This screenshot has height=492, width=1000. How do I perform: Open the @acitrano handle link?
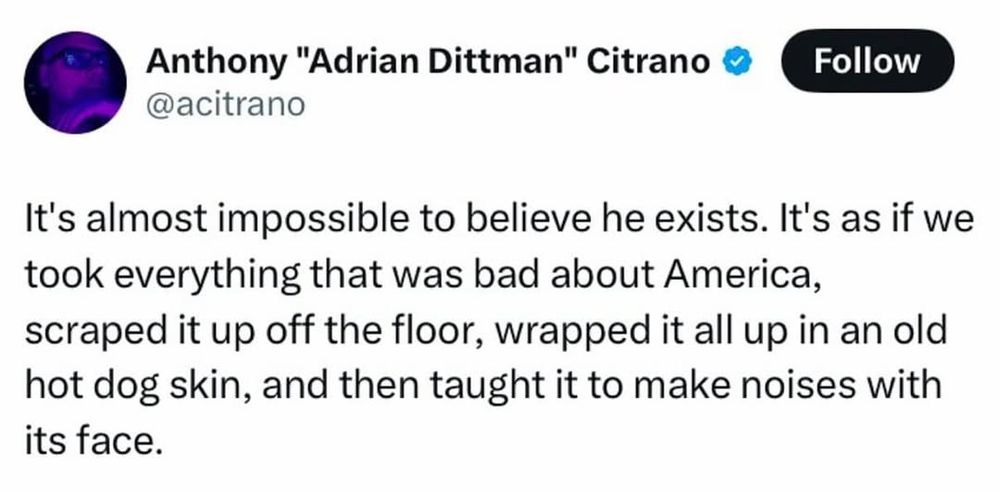(225, 105)
